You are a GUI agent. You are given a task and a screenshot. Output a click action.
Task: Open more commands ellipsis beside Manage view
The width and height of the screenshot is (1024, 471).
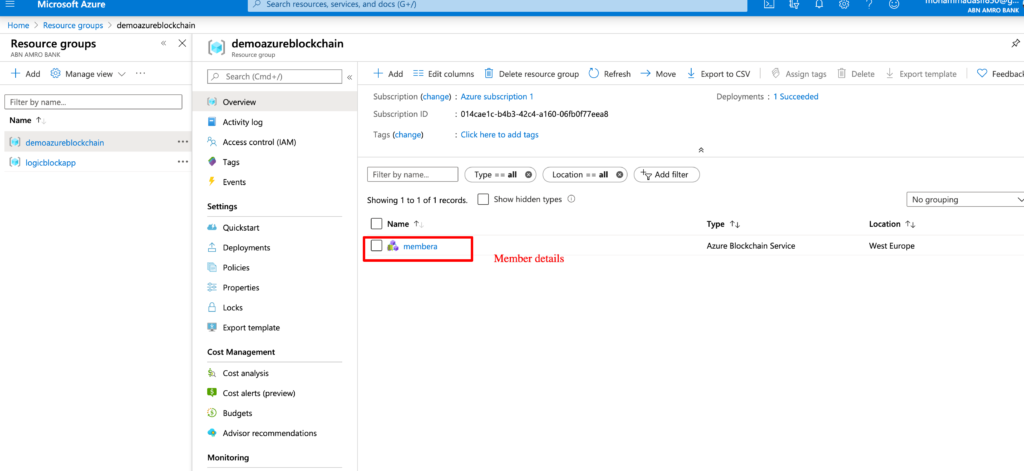(x=140, y=74)
